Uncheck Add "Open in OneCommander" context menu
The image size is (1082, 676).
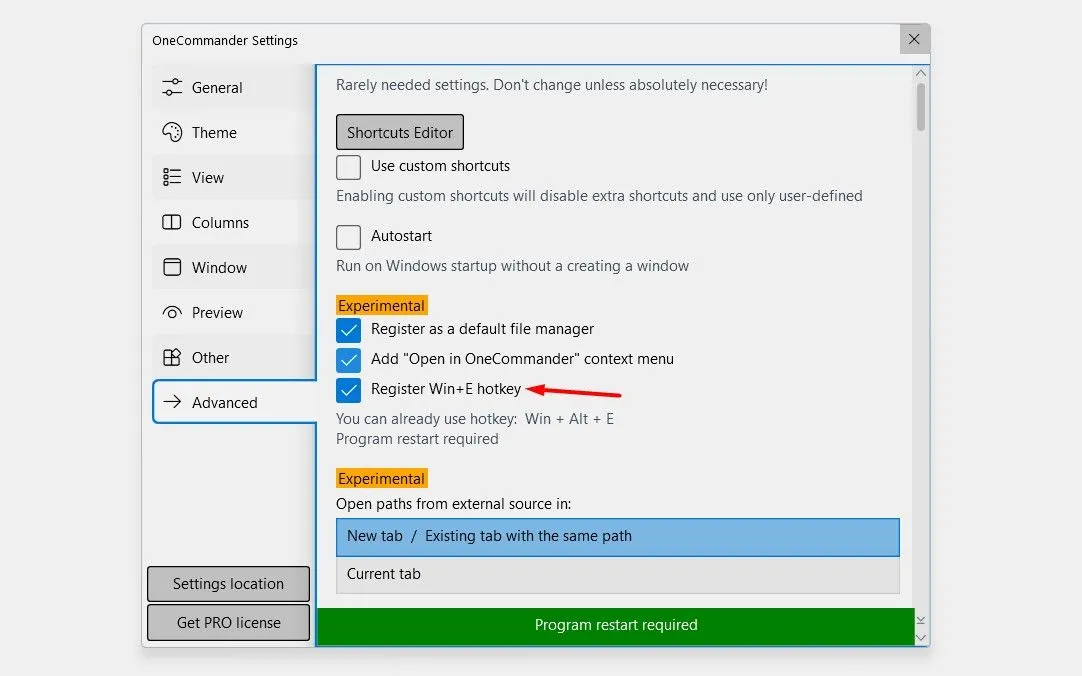pos(349,360)
